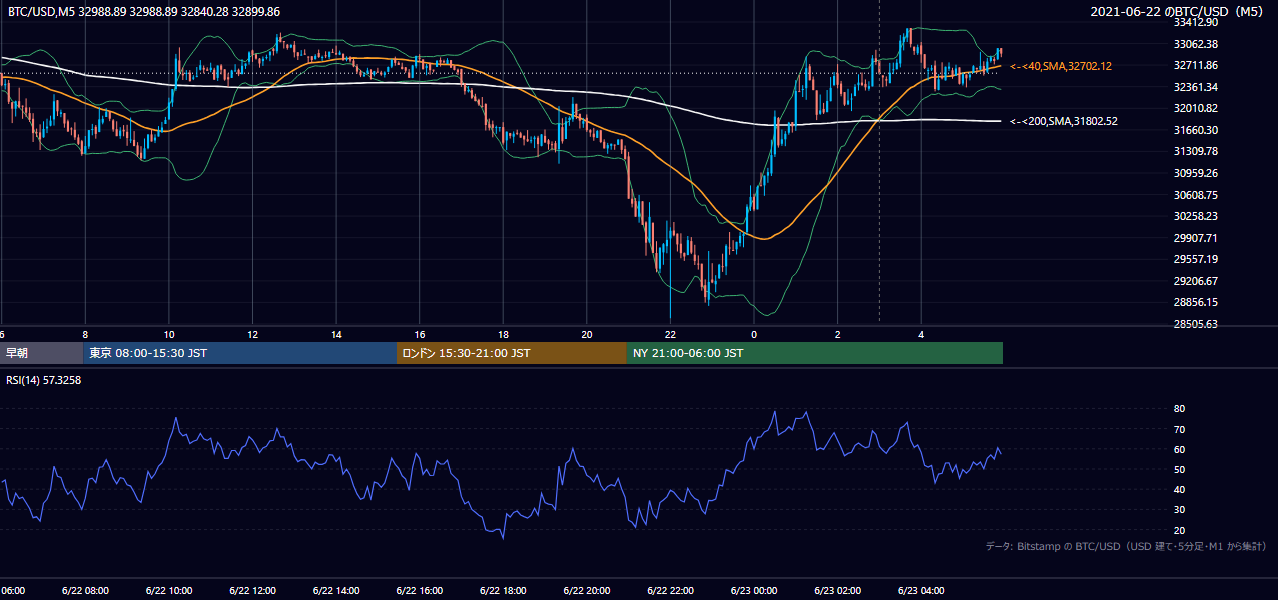The width and height of the screenshot is (1278, 600).
Task: Click price axis value 33412.90
Action: pyautogui.click(x=1195, y=22)
